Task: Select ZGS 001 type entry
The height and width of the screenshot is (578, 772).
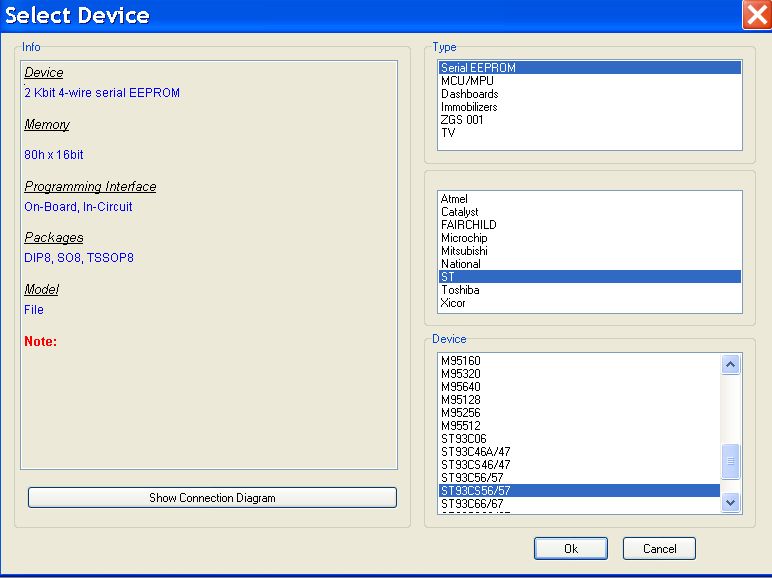Action: (x=462, y=120)
